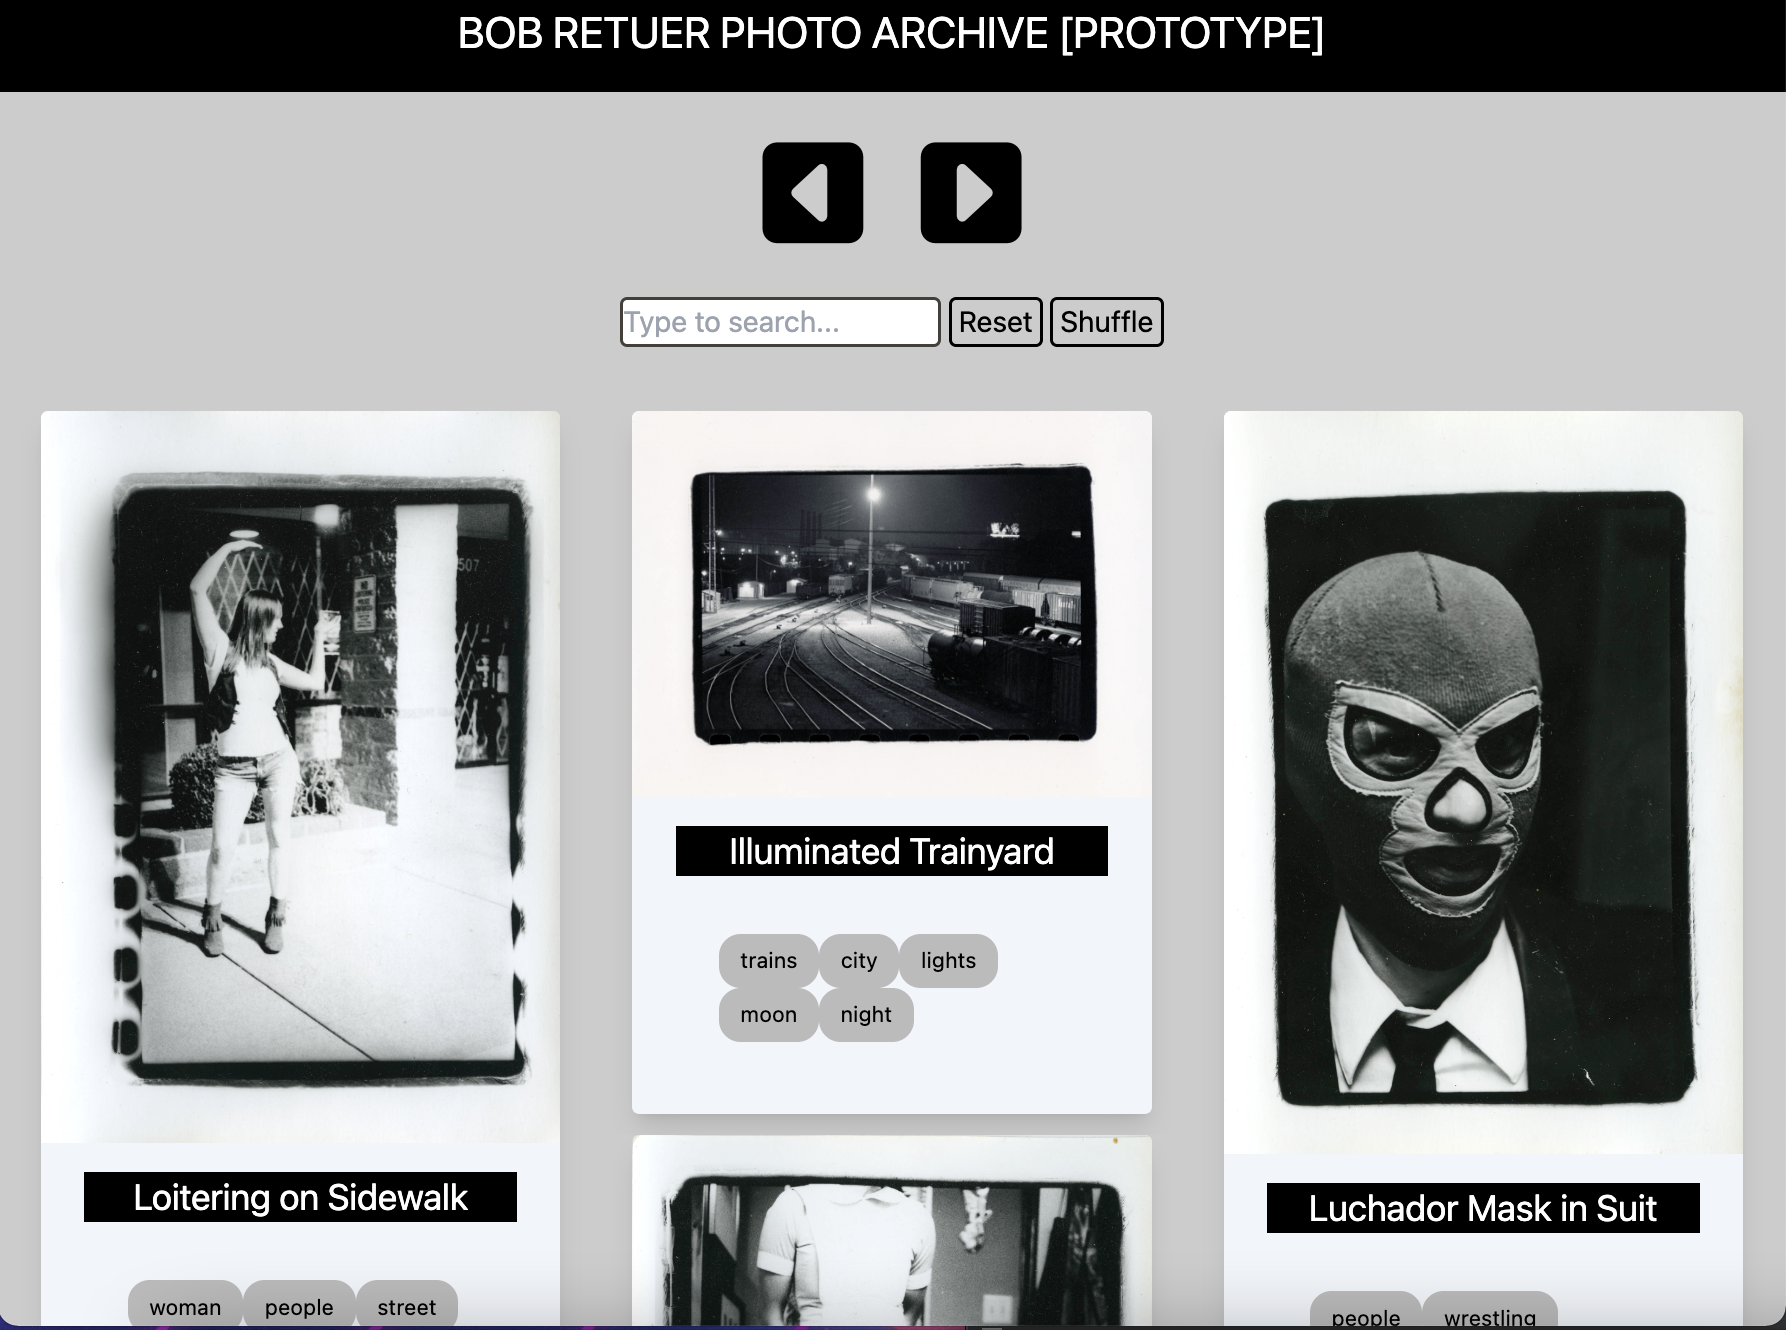Click the right navigation arrow
The height and width of the screenshot is (1330, 1786).
coord(970,192)
